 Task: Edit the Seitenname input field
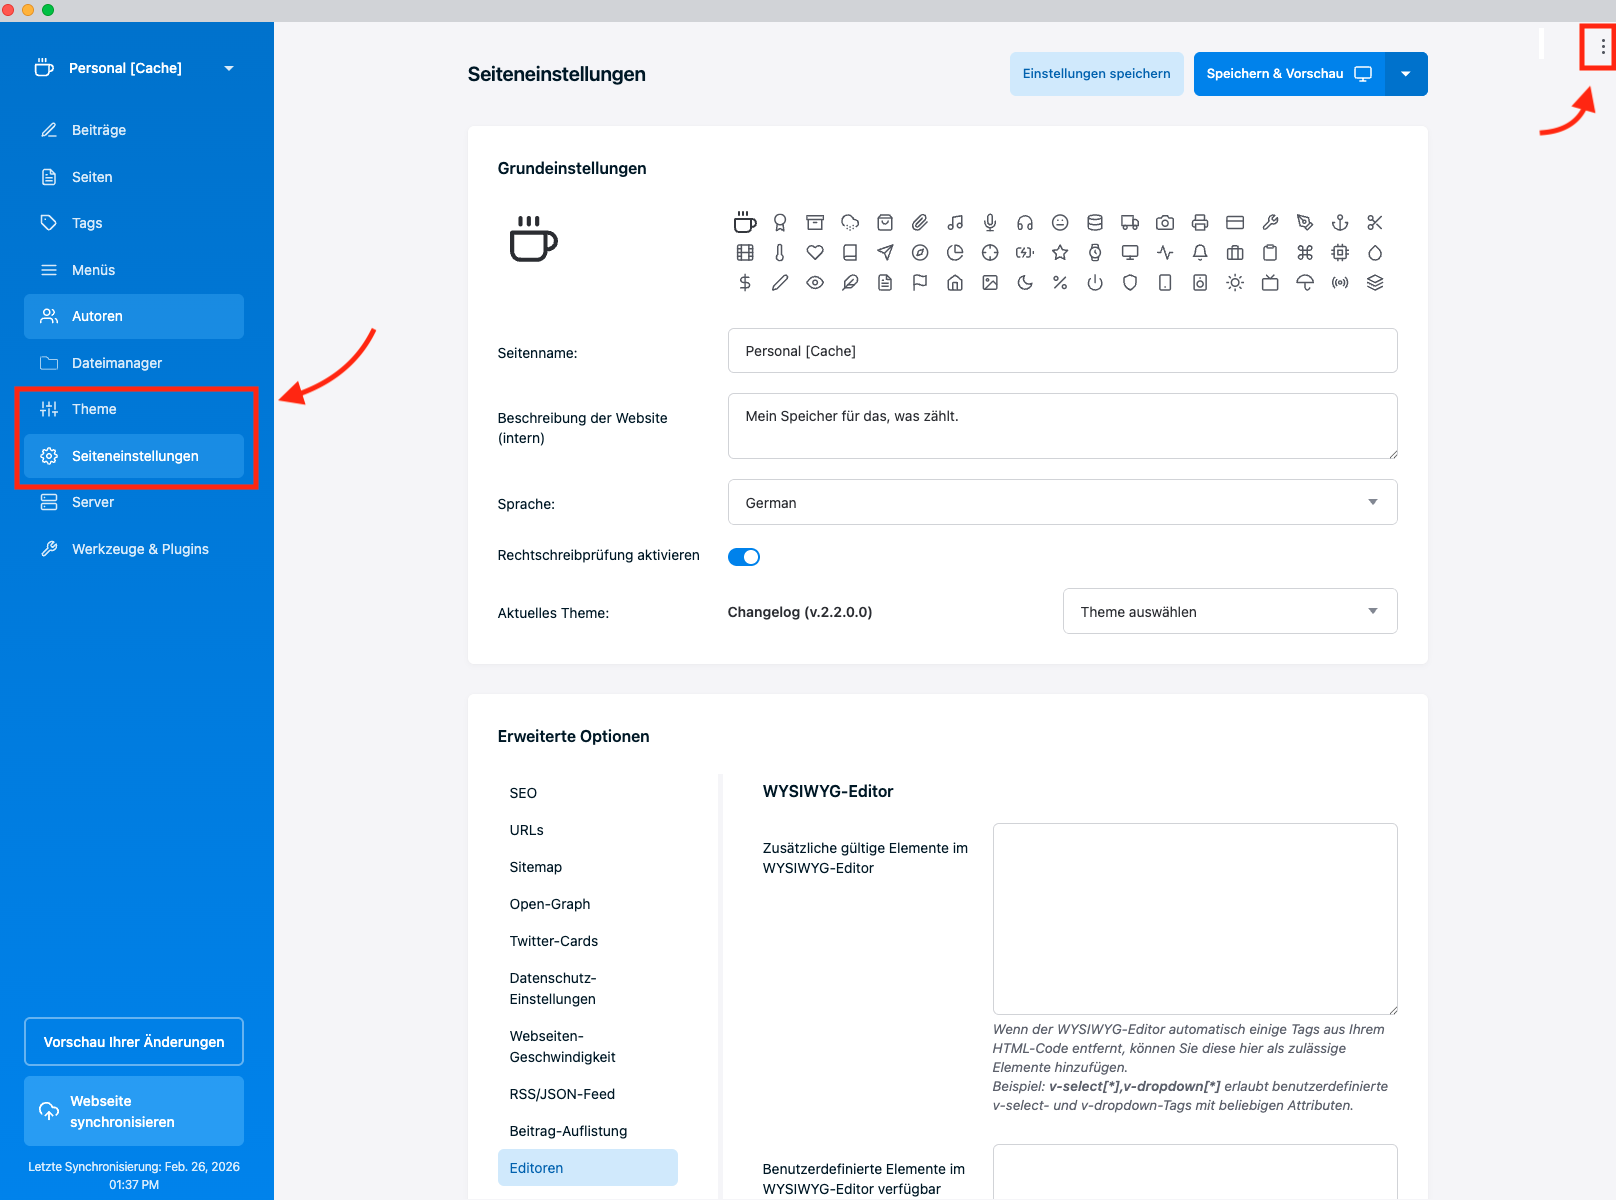(x=1062, y=351)
